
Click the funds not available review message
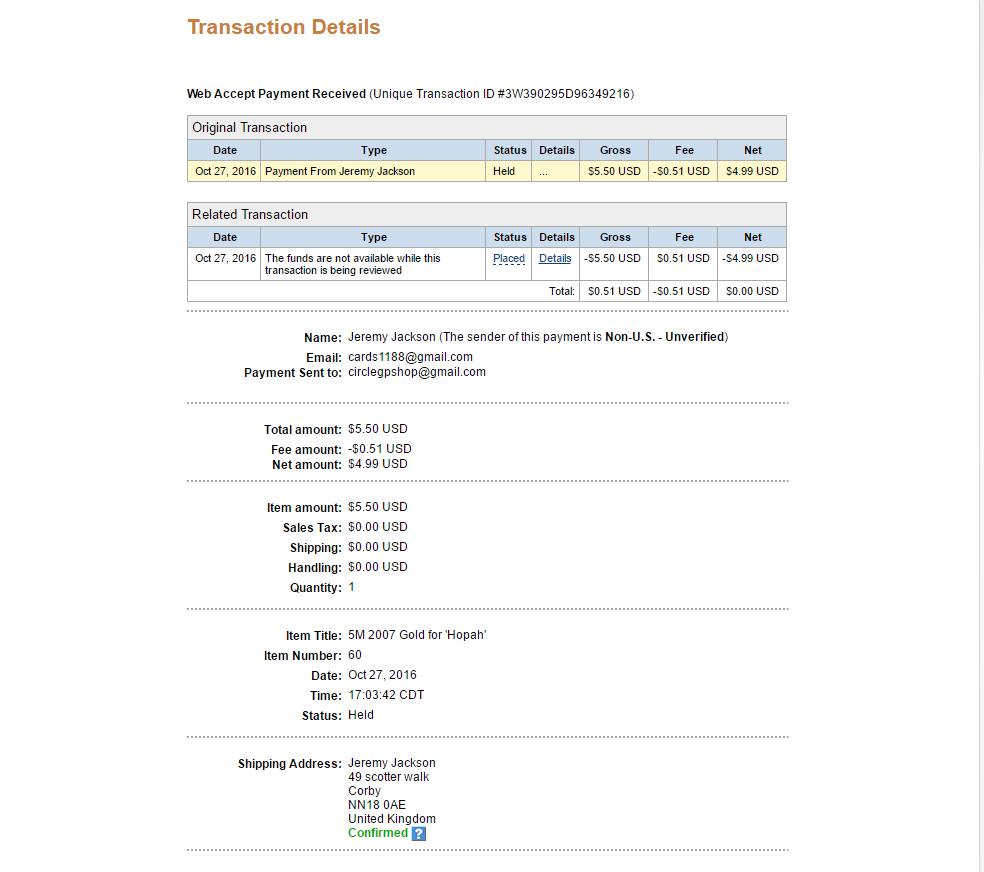coord(353,264)
